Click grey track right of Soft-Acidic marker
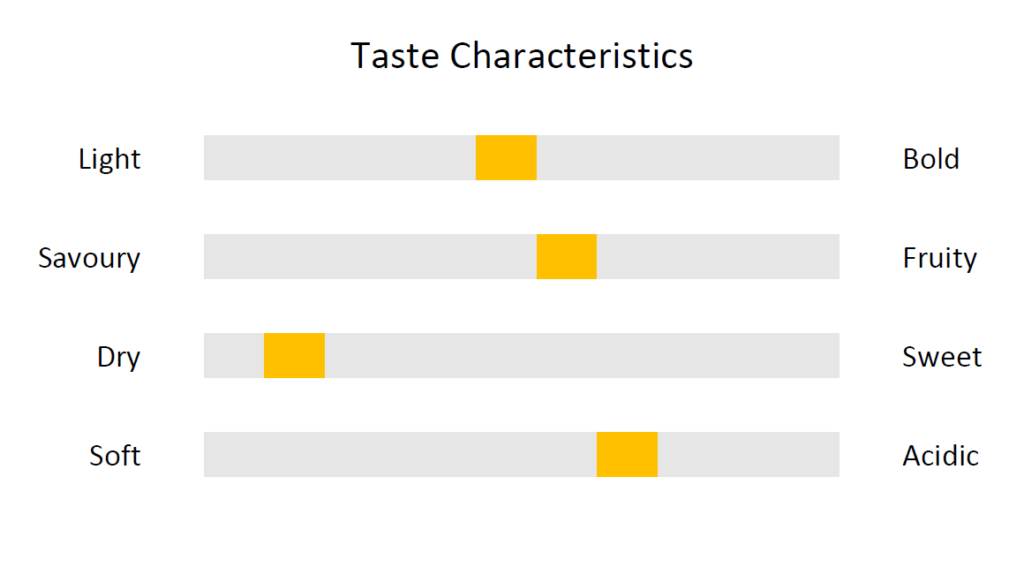 [x=748, y=454]
